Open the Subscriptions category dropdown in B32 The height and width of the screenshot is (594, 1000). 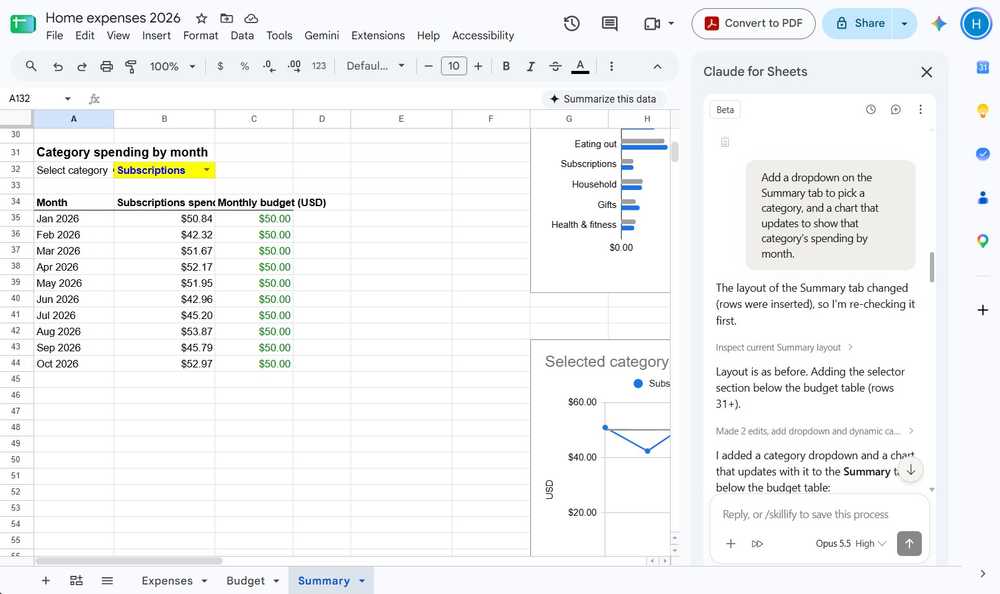[207, 170]
